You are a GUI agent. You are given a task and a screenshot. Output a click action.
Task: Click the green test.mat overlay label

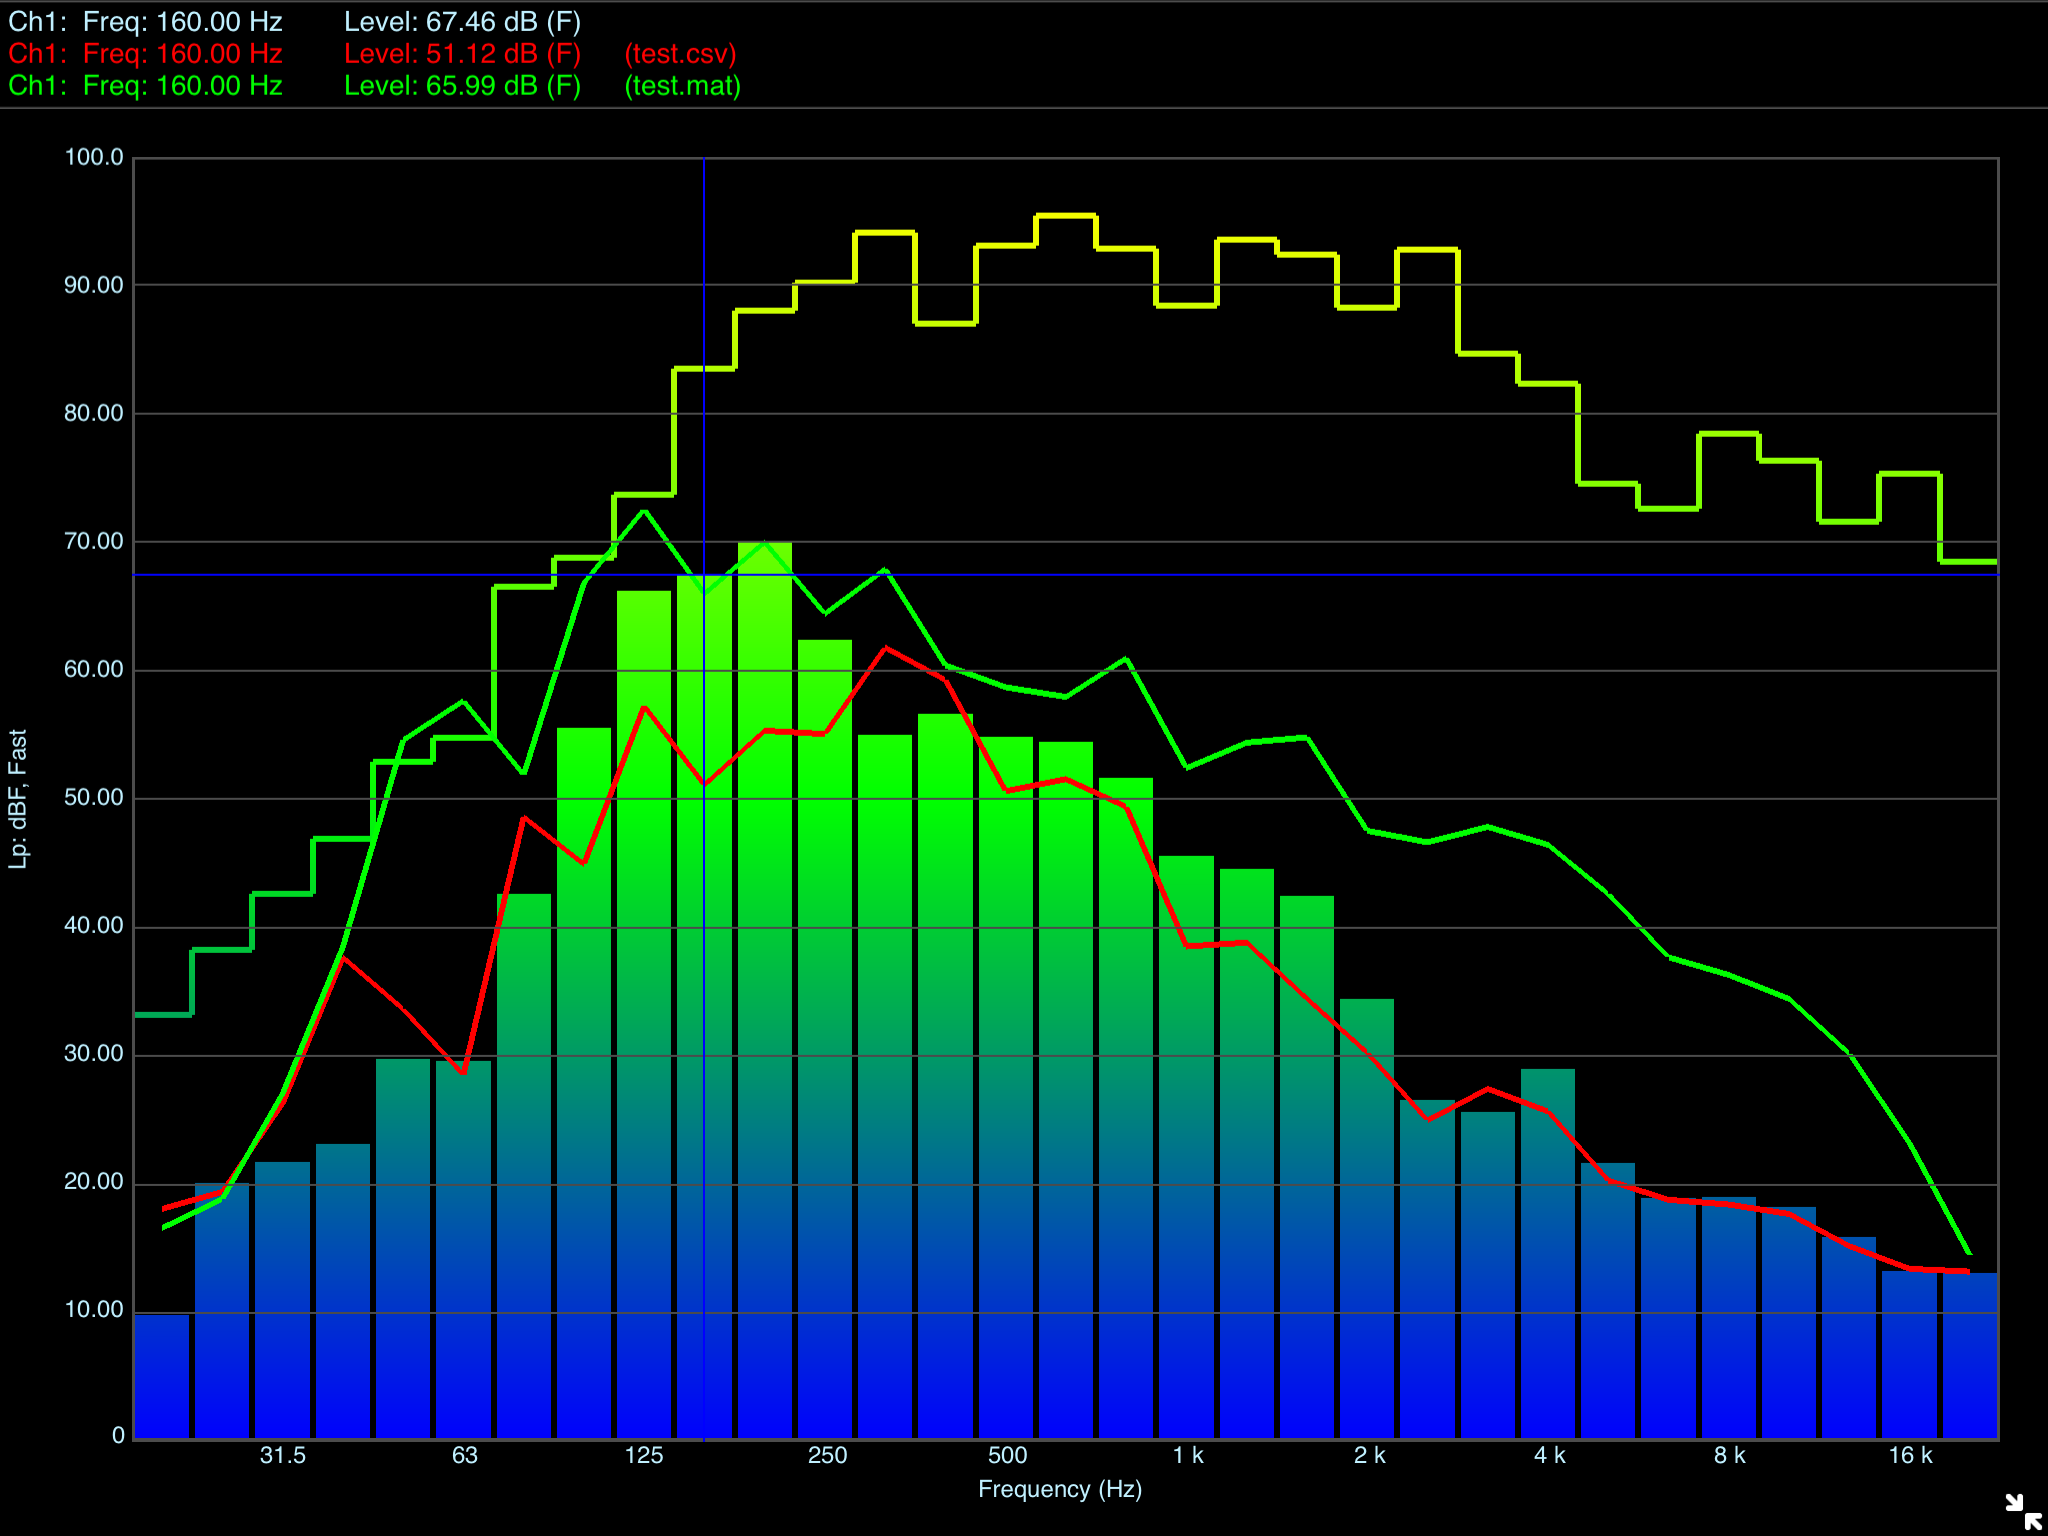(x=682, y=86)
